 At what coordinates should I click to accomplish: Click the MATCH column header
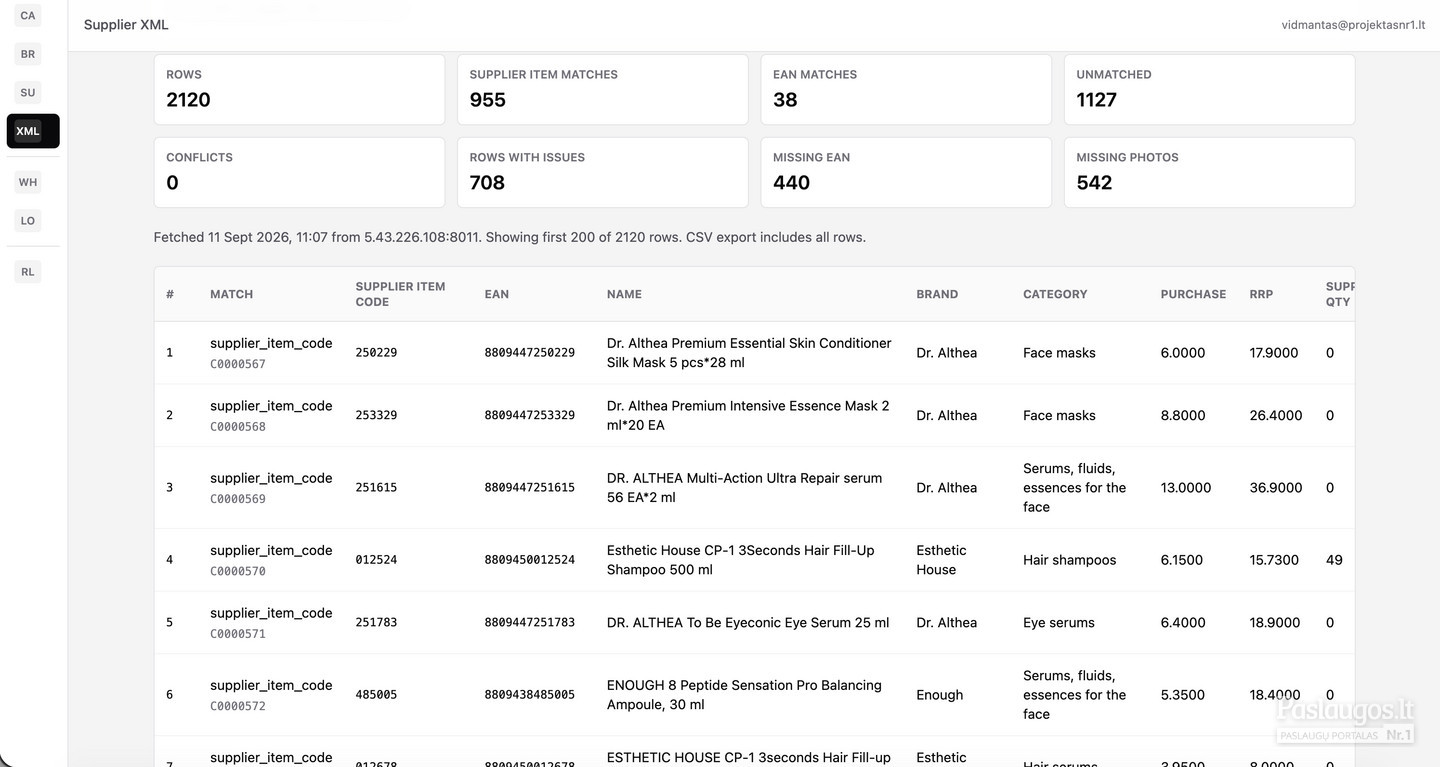231,294
